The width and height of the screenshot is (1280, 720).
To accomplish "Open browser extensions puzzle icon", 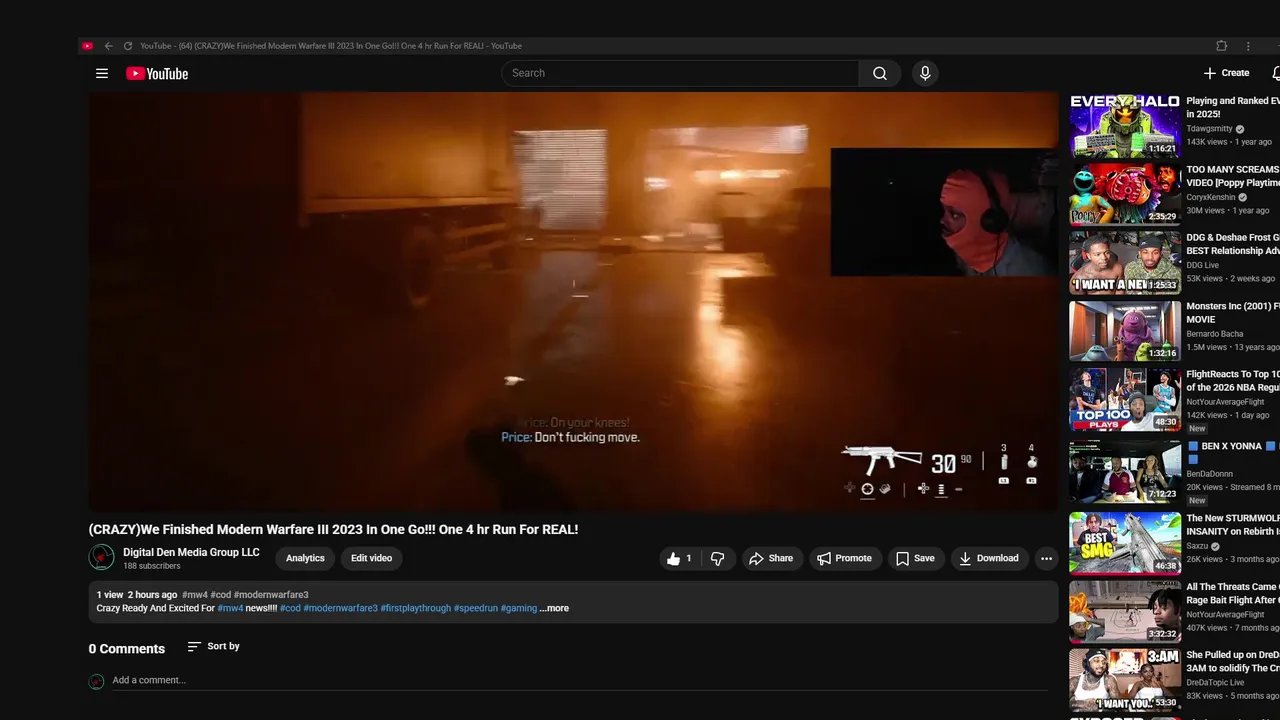I will (1221, 46).
